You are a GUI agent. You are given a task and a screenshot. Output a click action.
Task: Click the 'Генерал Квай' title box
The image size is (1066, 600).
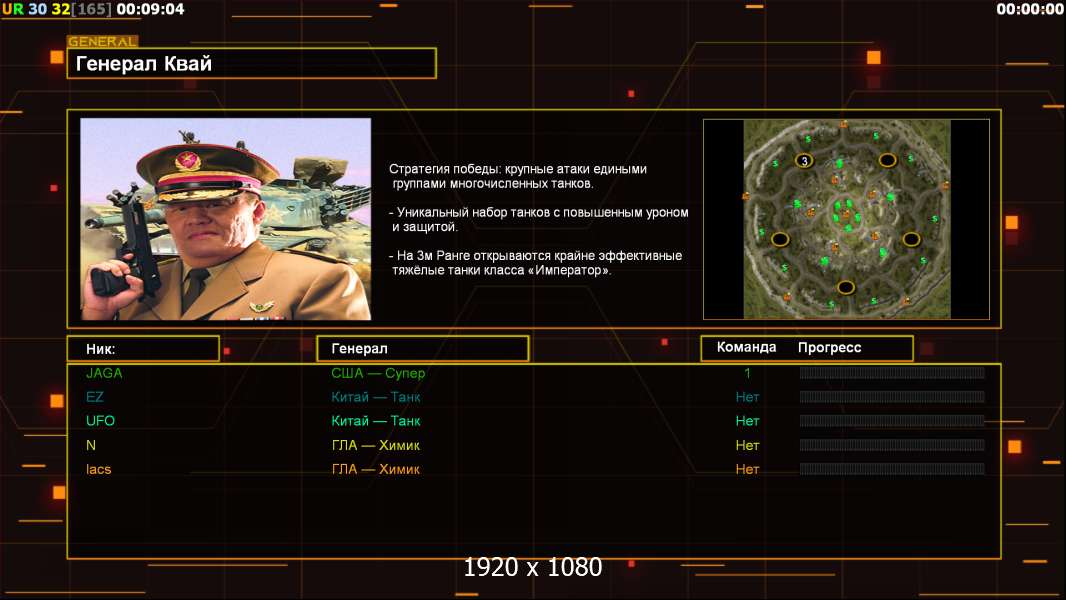point(251,64)
